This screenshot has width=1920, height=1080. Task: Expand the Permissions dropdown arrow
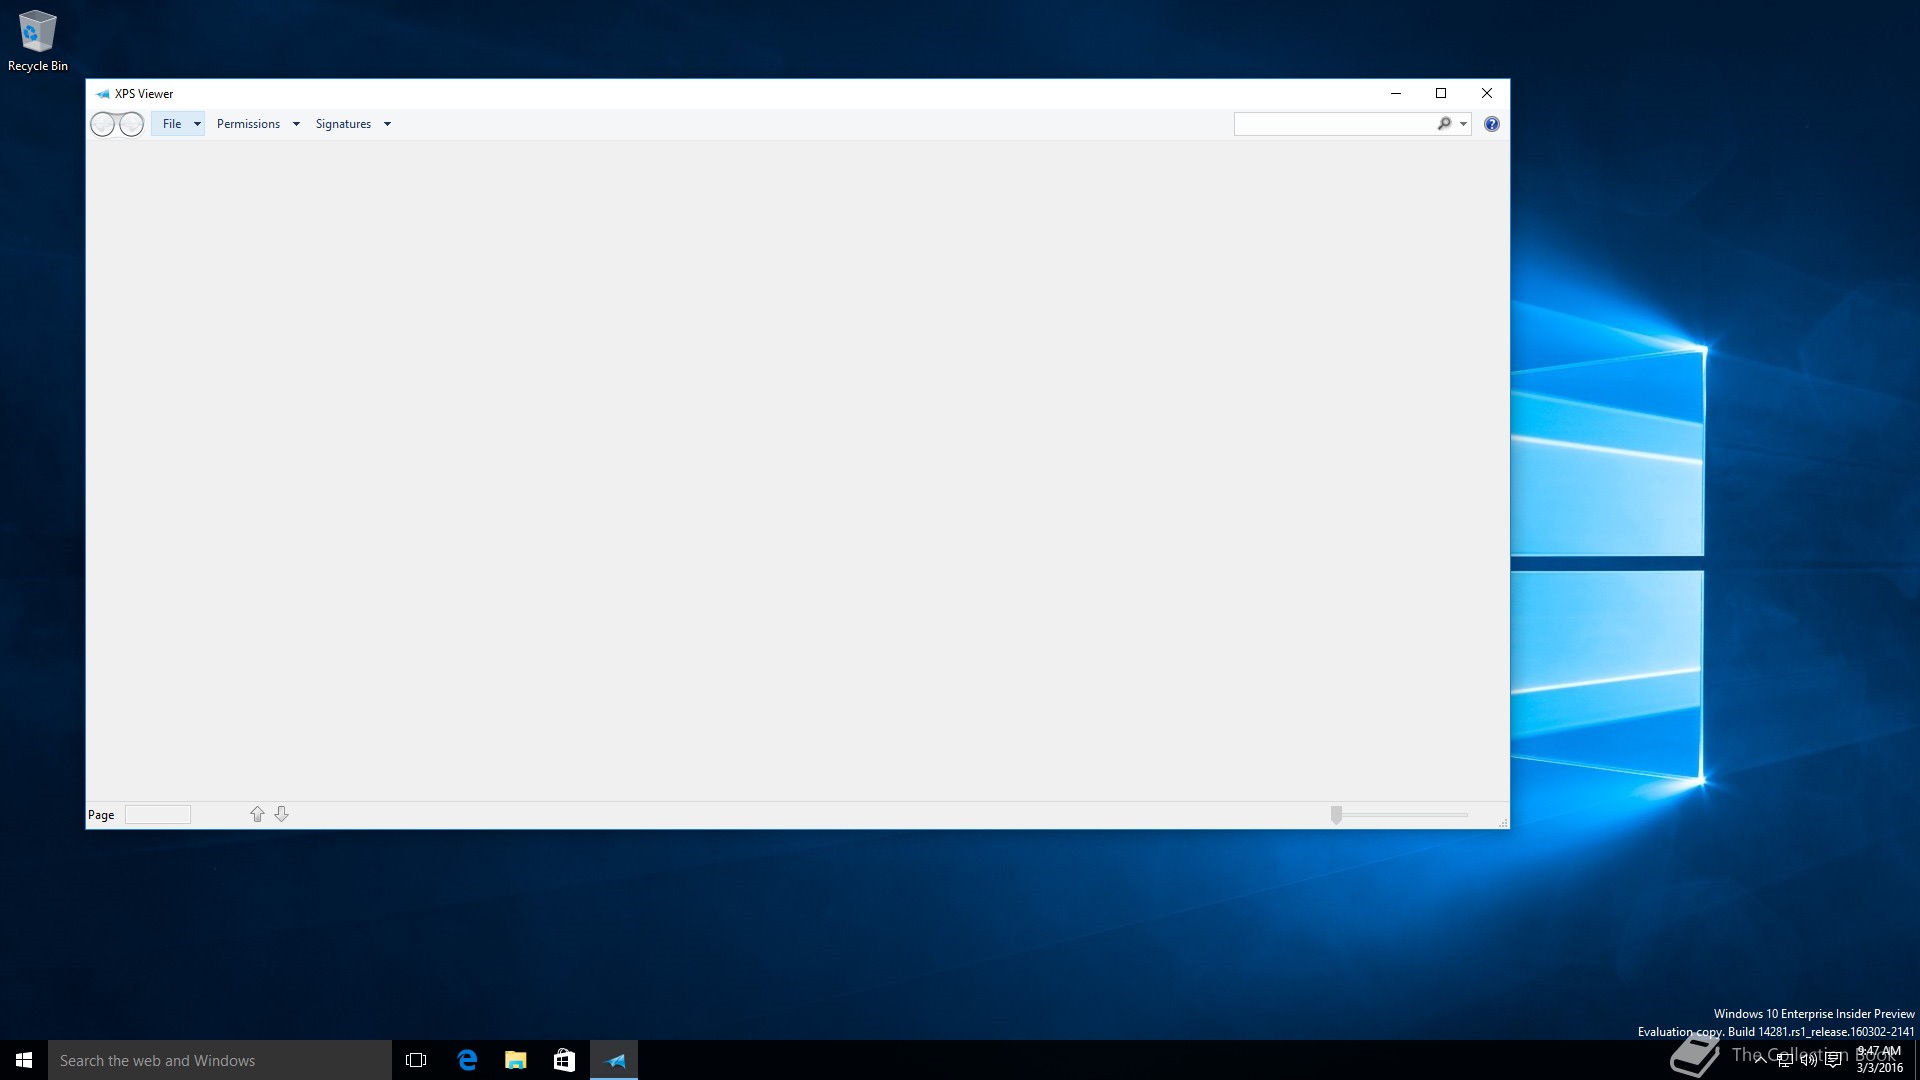point(296,124)
